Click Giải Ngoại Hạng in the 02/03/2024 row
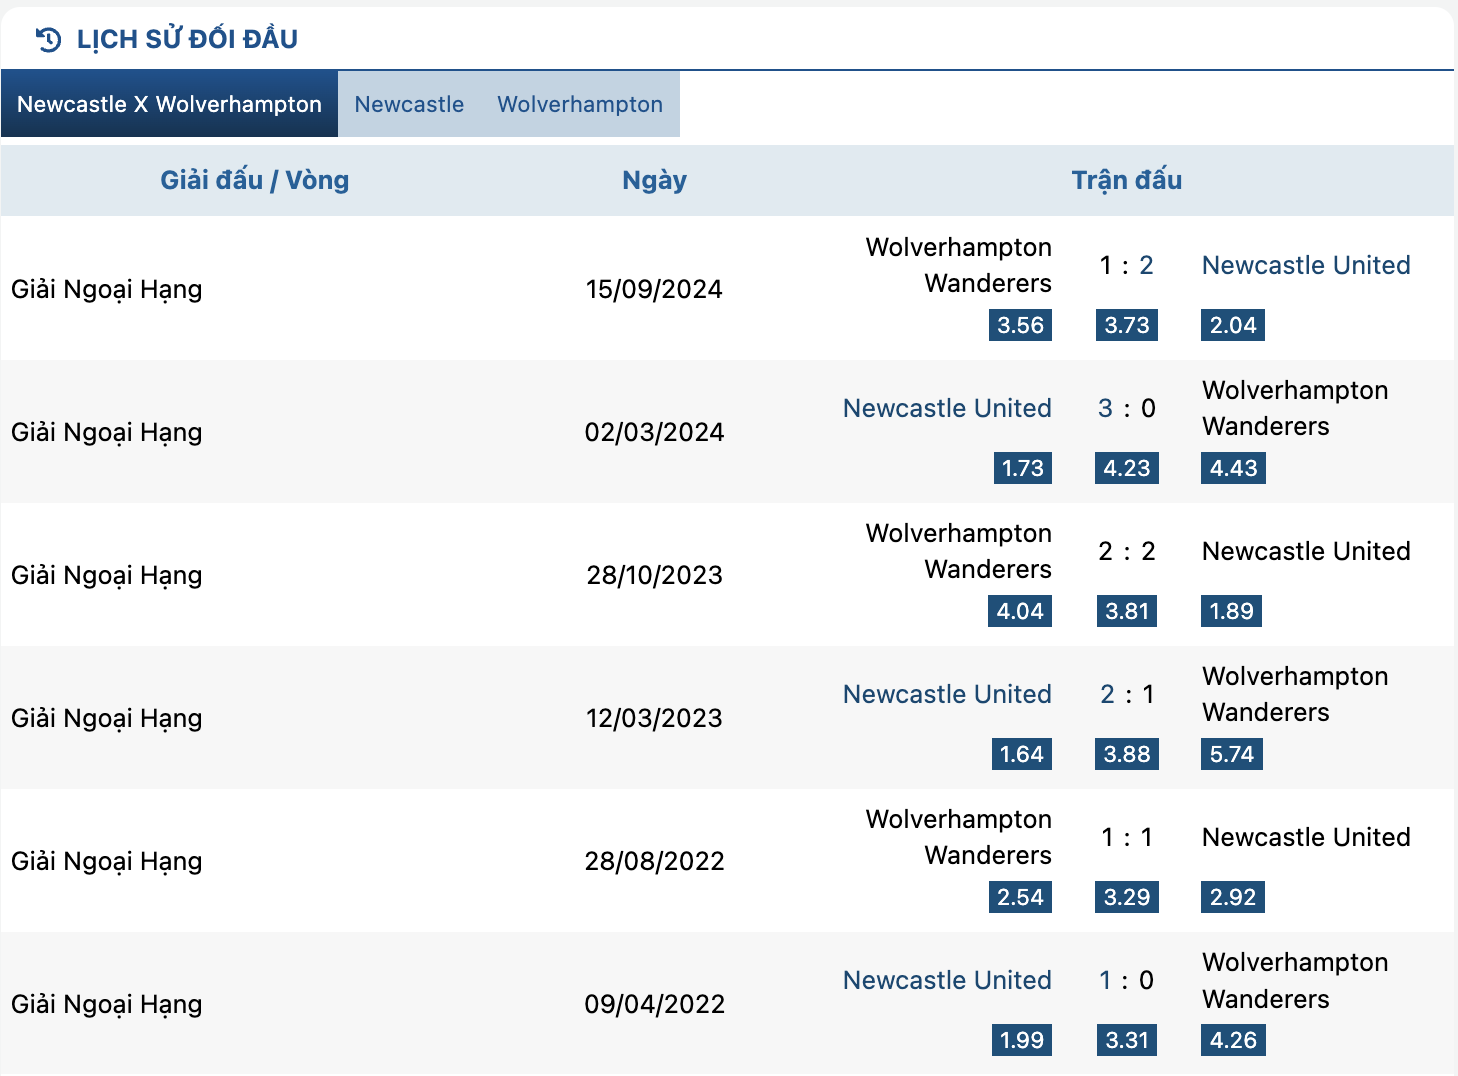This screenshot has width=1458, height=1076. [x=106, y=433]
